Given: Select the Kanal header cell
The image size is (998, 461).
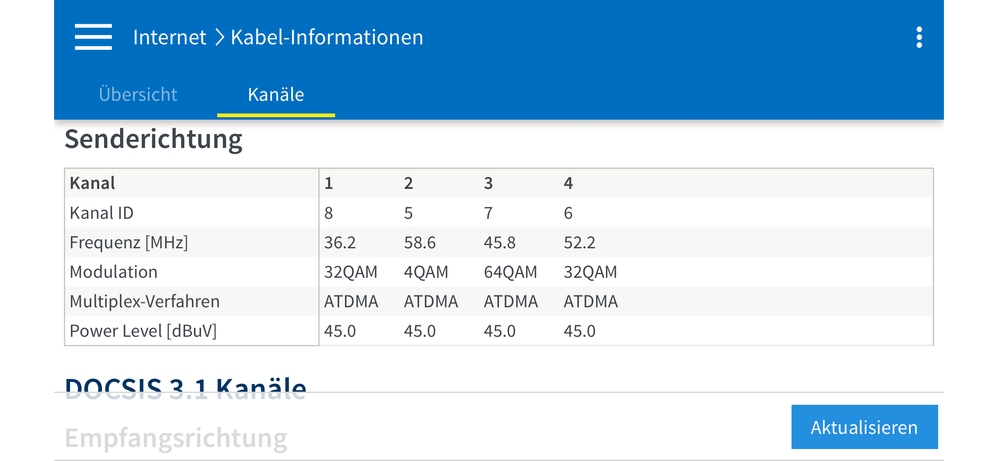Looking at the screenshot, I should point(93,183).
